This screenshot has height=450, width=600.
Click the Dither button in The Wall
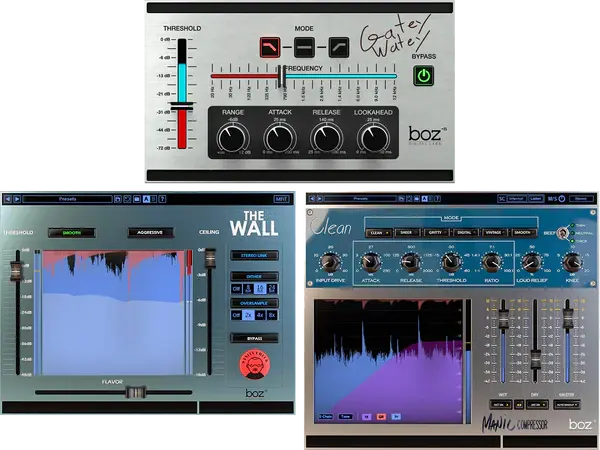pos(254,276)
